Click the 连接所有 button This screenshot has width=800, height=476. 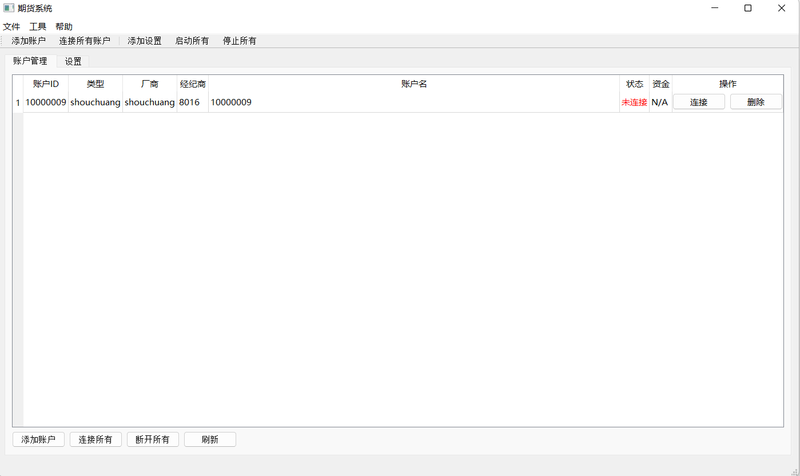click(x=95, y=439)
